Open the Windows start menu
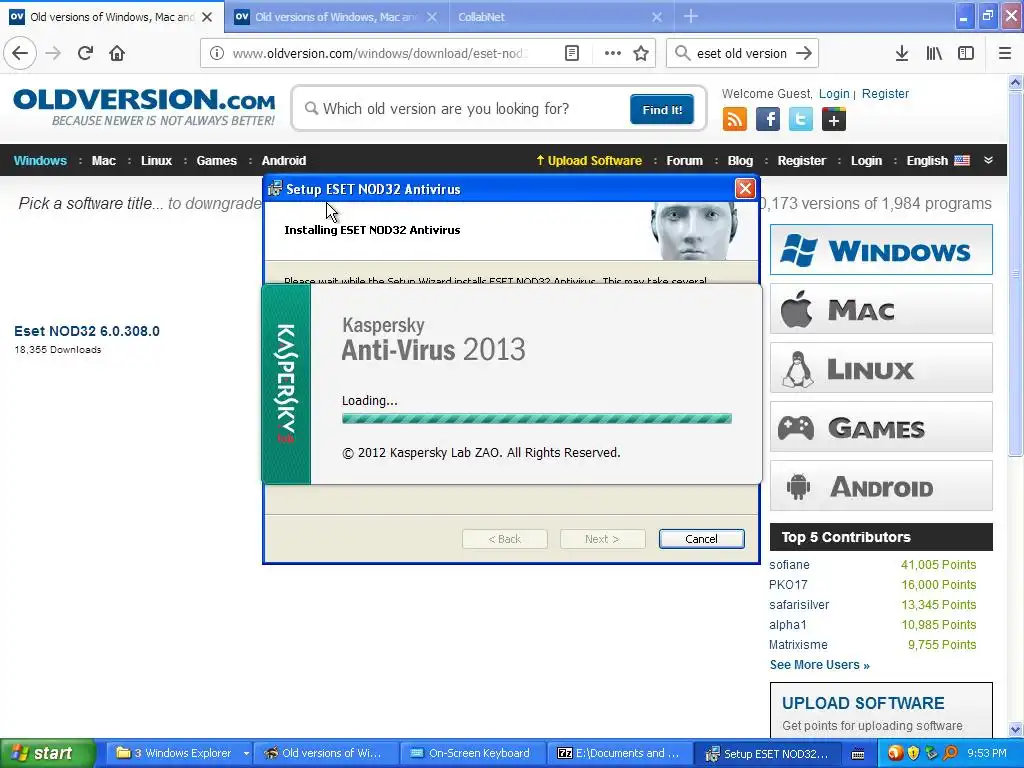The width and height of the screenshot is (1024, 768). click(47, 753)
